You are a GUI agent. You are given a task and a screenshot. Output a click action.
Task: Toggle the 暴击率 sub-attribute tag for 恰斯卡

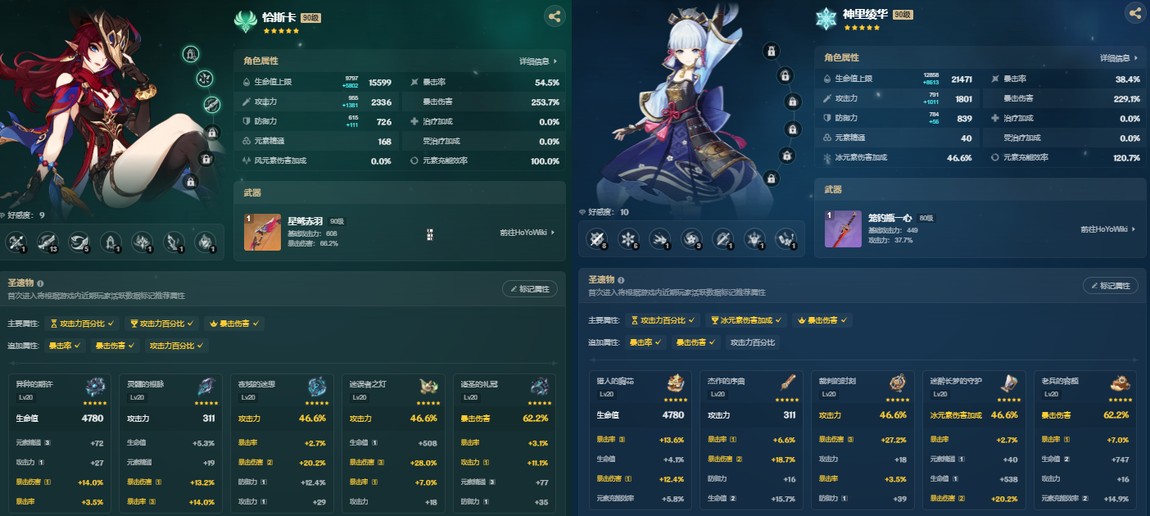click(x=65, y=345)
